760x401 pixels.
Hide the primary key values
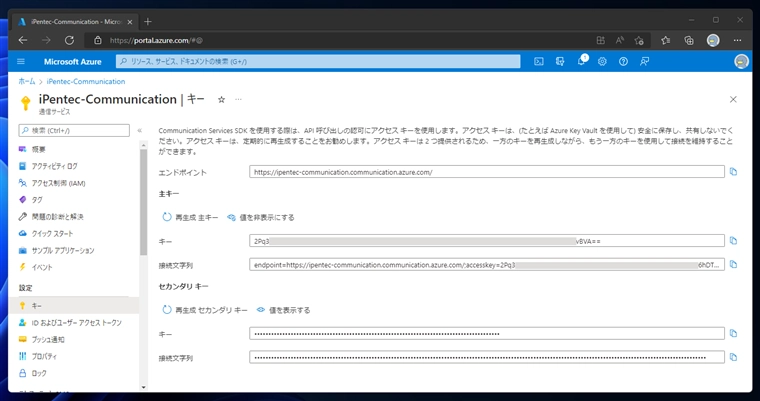pyautogui.click(x=261, y=217)
